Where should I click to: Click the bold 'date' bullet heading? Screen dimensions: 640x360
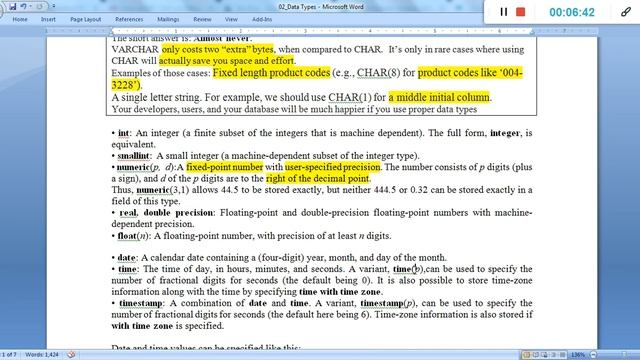[127, 258]
